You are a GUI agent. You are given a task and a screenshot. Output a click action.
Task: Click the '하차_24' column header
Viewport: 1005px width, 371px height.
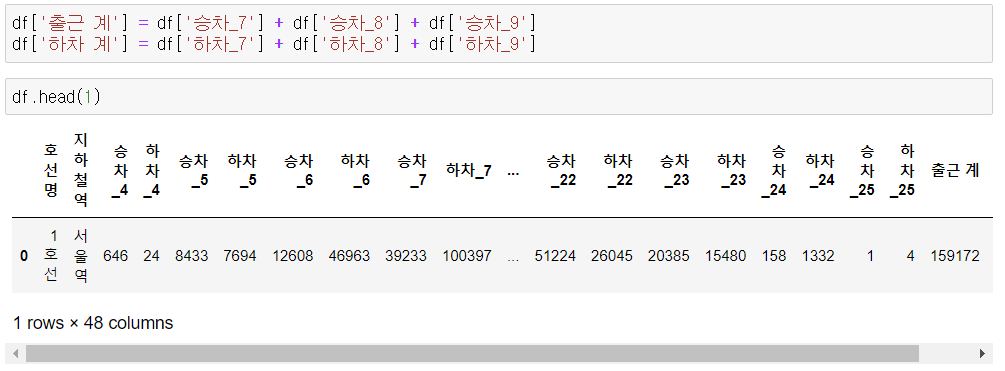[819, 170]
